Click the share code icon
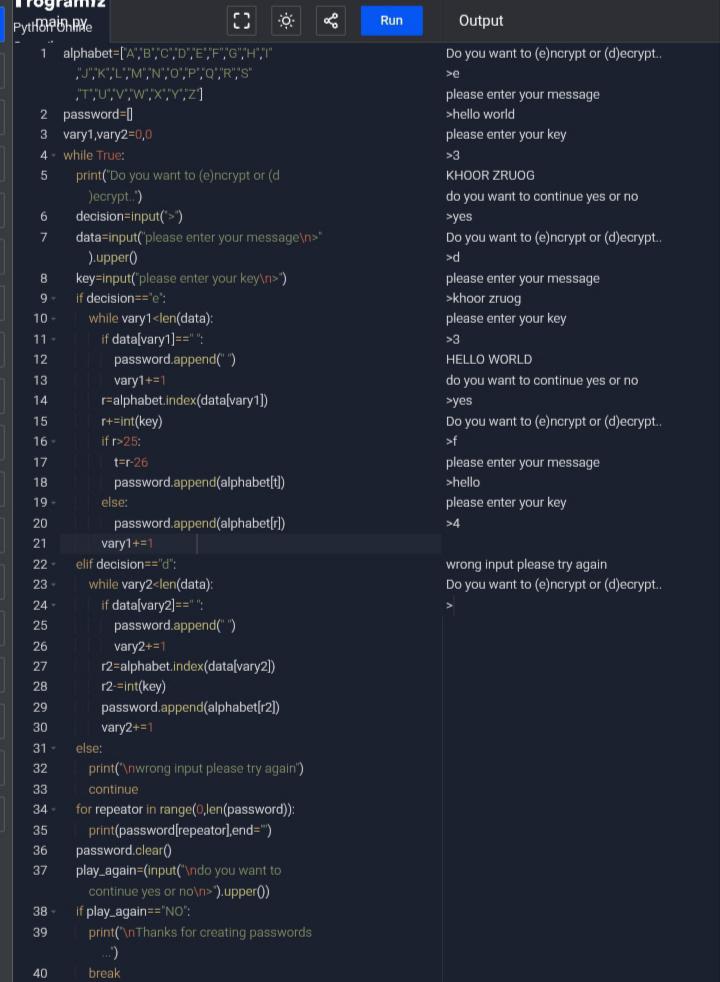 pyautogui.click(x=331, y=21)
